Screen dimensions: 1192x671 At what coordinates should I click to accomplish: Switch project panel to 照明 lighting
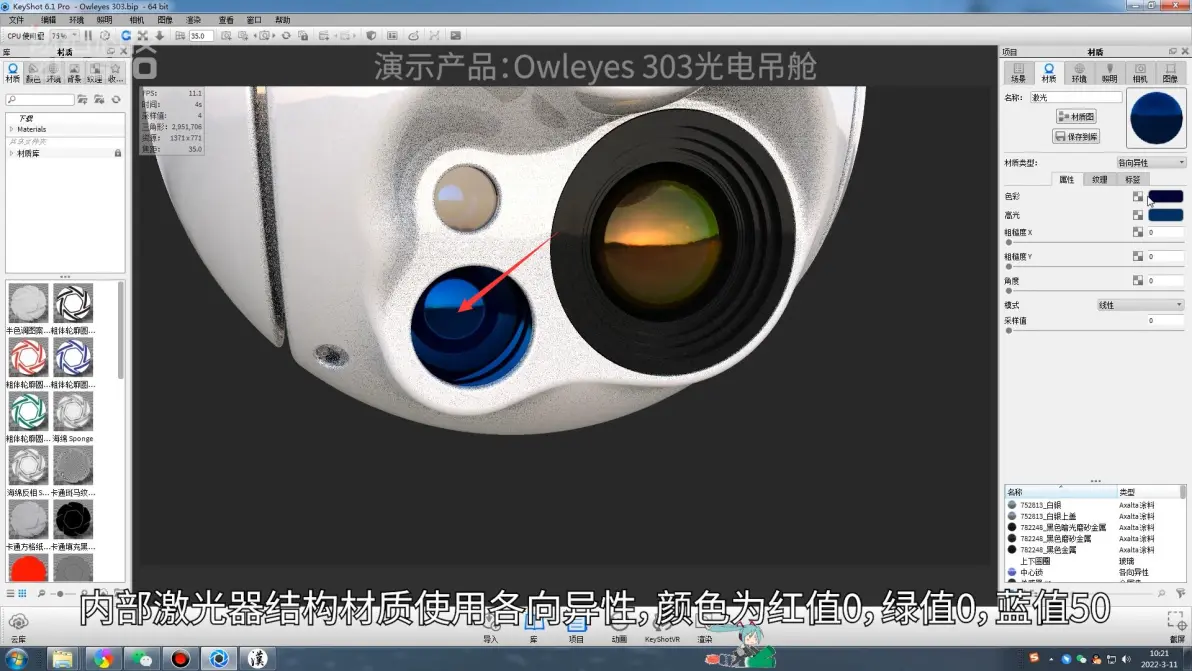[1109, 73]
